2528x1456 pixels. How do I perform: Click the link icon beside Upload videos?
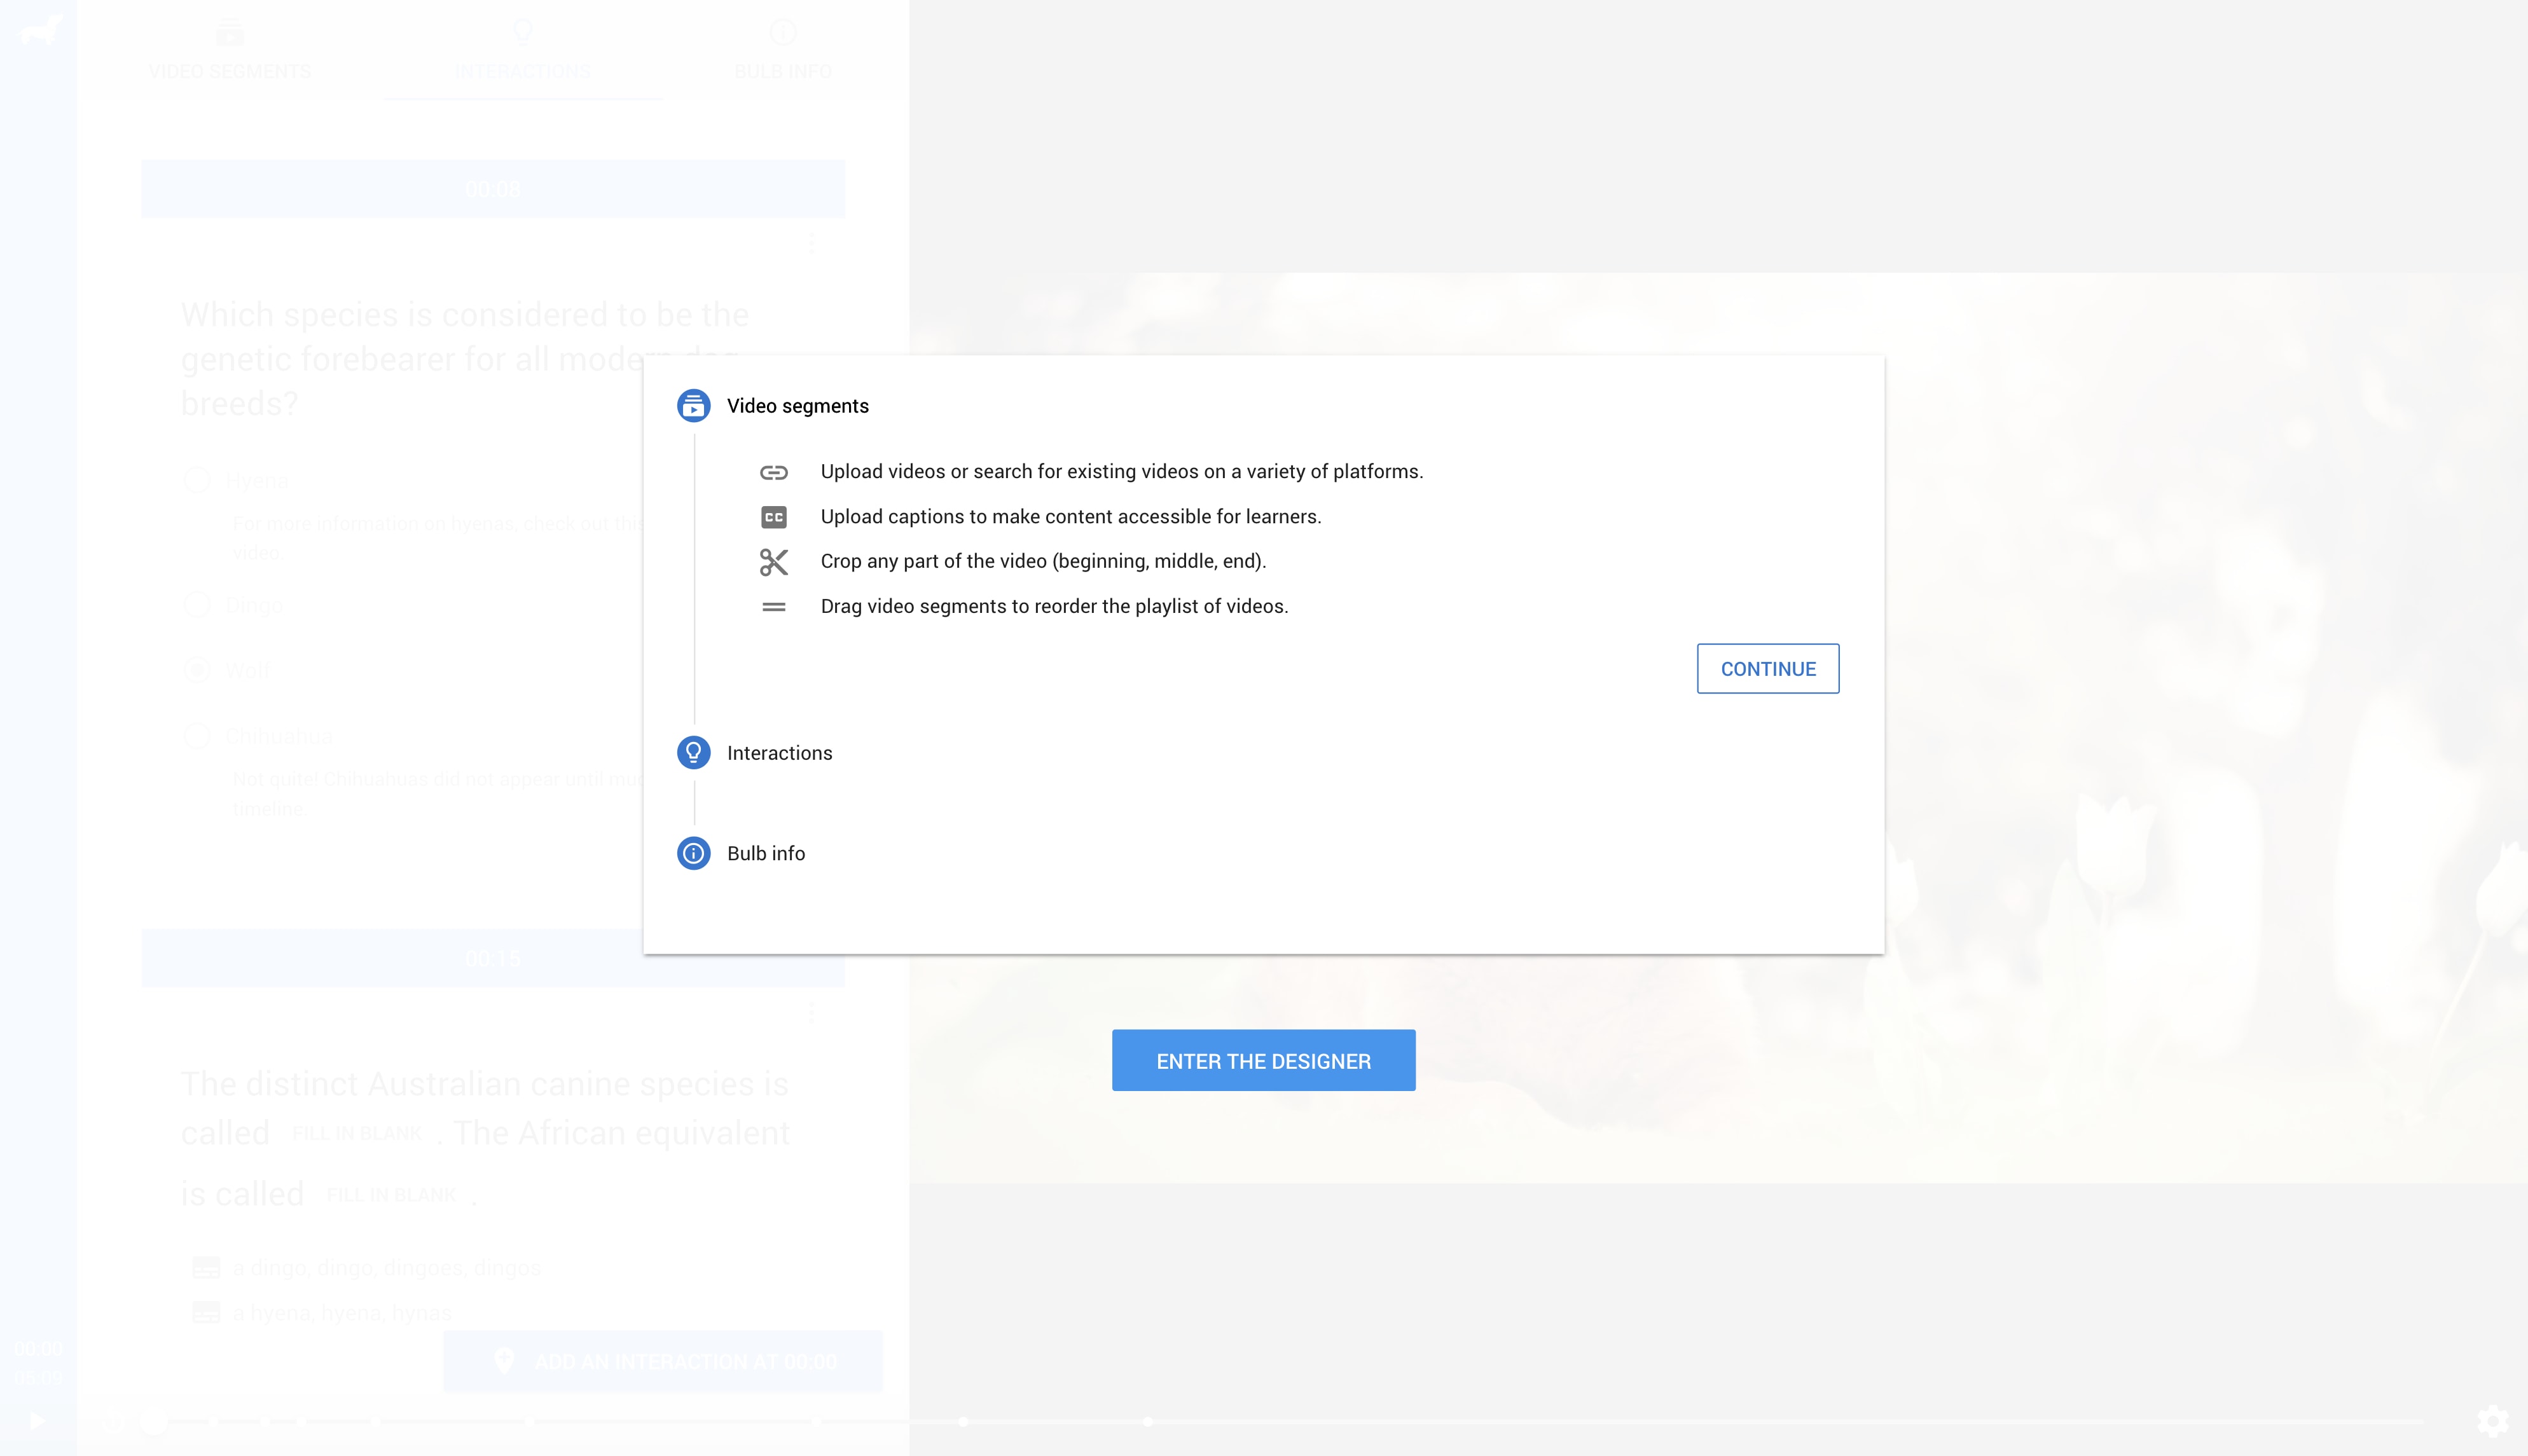point(773,472)
